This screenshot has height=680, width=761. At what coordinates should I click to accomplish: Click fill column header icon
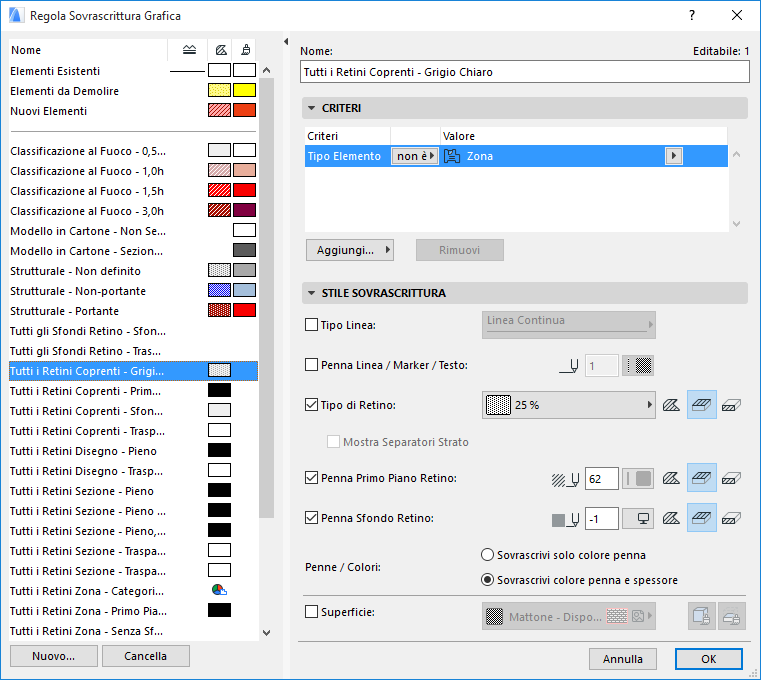[x=221, y=50]
